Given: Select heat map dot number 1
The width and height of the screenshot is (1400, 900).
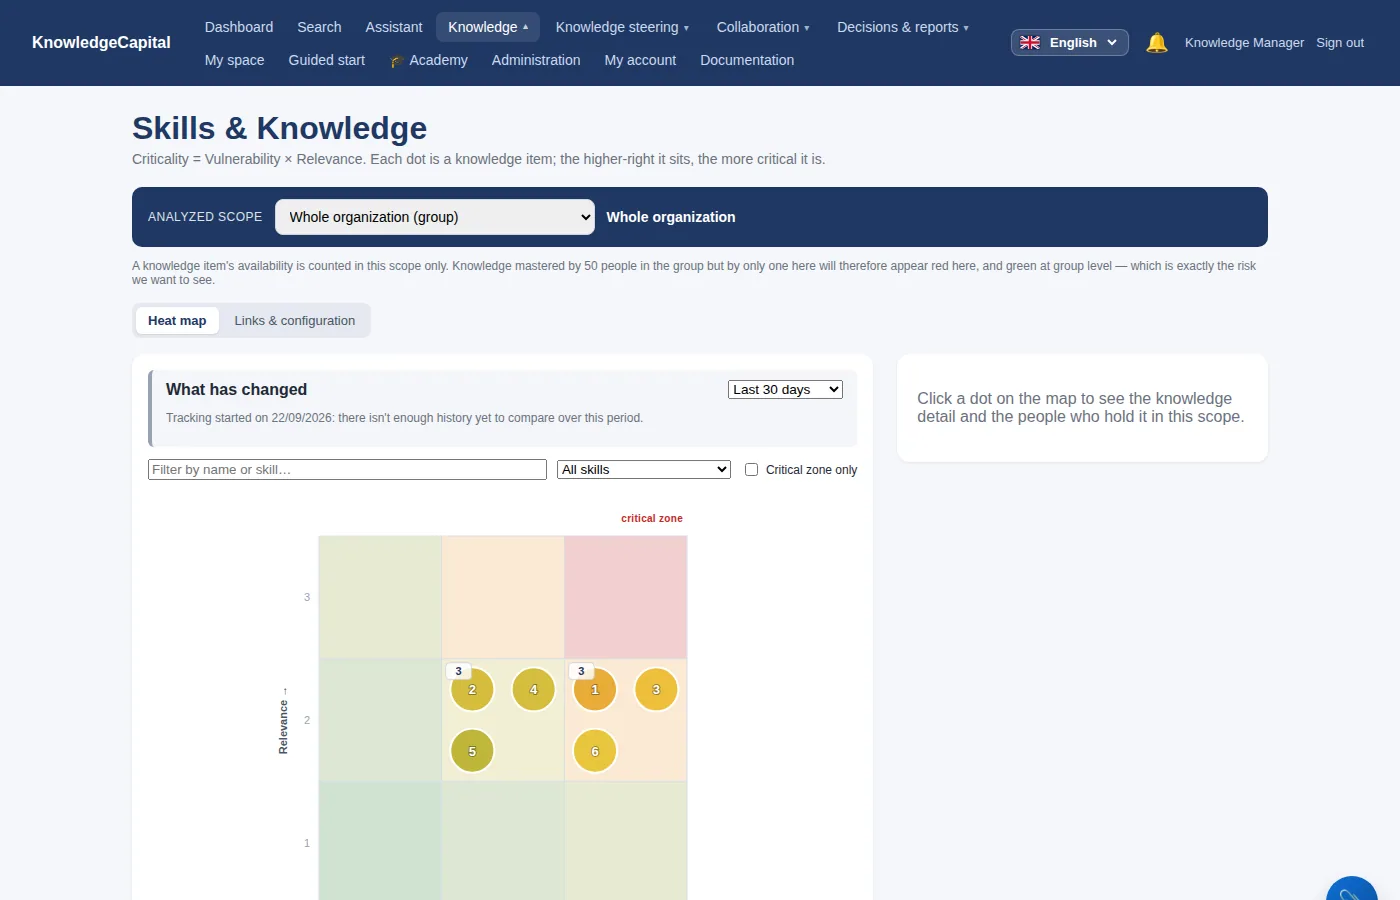Looking at the screenshot, I should pyautogui.click(x=595, y=689).
